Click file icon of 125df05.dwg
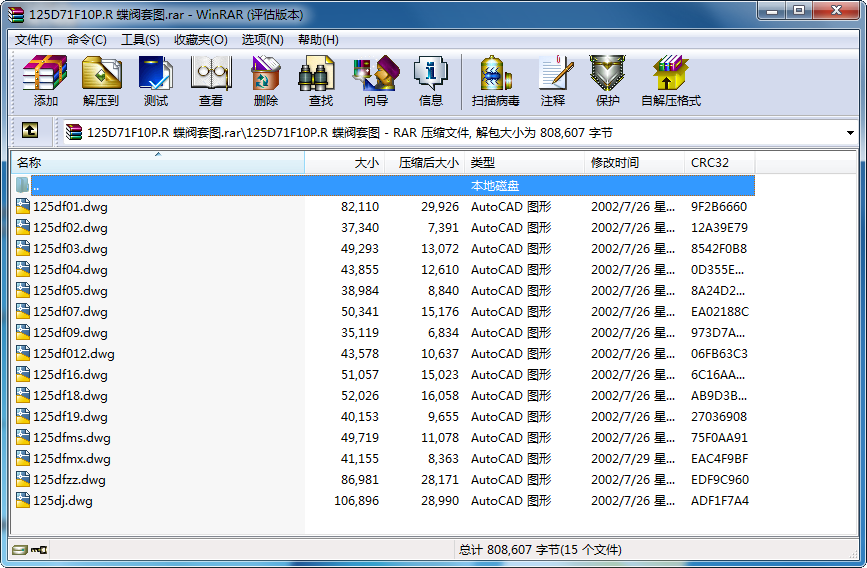The image size is (867, 568). pos(23,290)
